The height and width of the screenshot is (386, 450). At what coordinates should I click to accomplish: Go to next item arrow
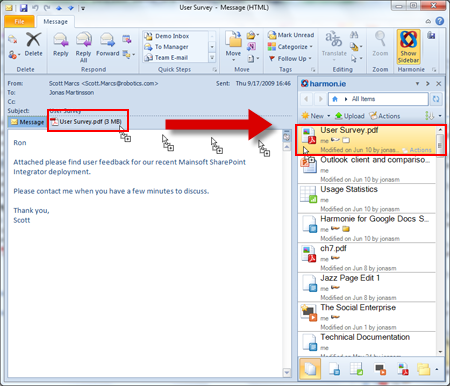coord(71,8)
